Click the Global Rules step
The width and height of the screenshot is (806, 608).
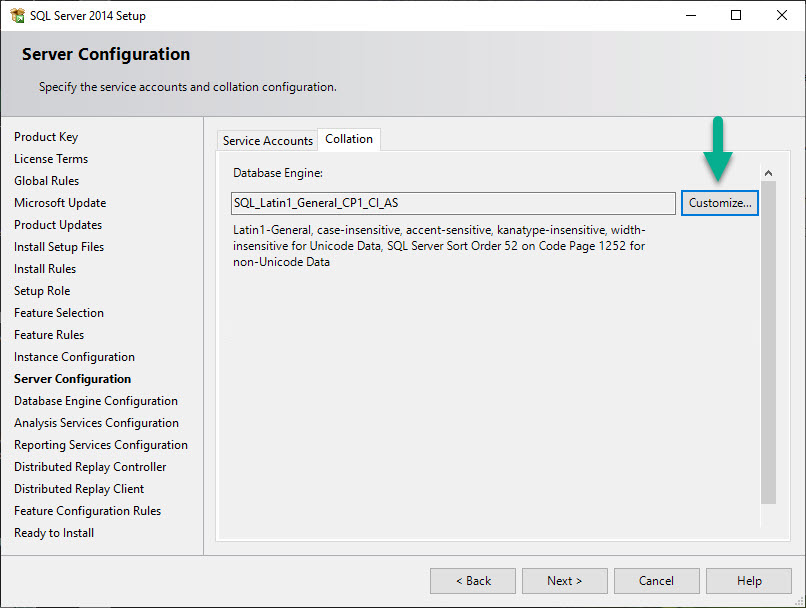coord(47,181)
